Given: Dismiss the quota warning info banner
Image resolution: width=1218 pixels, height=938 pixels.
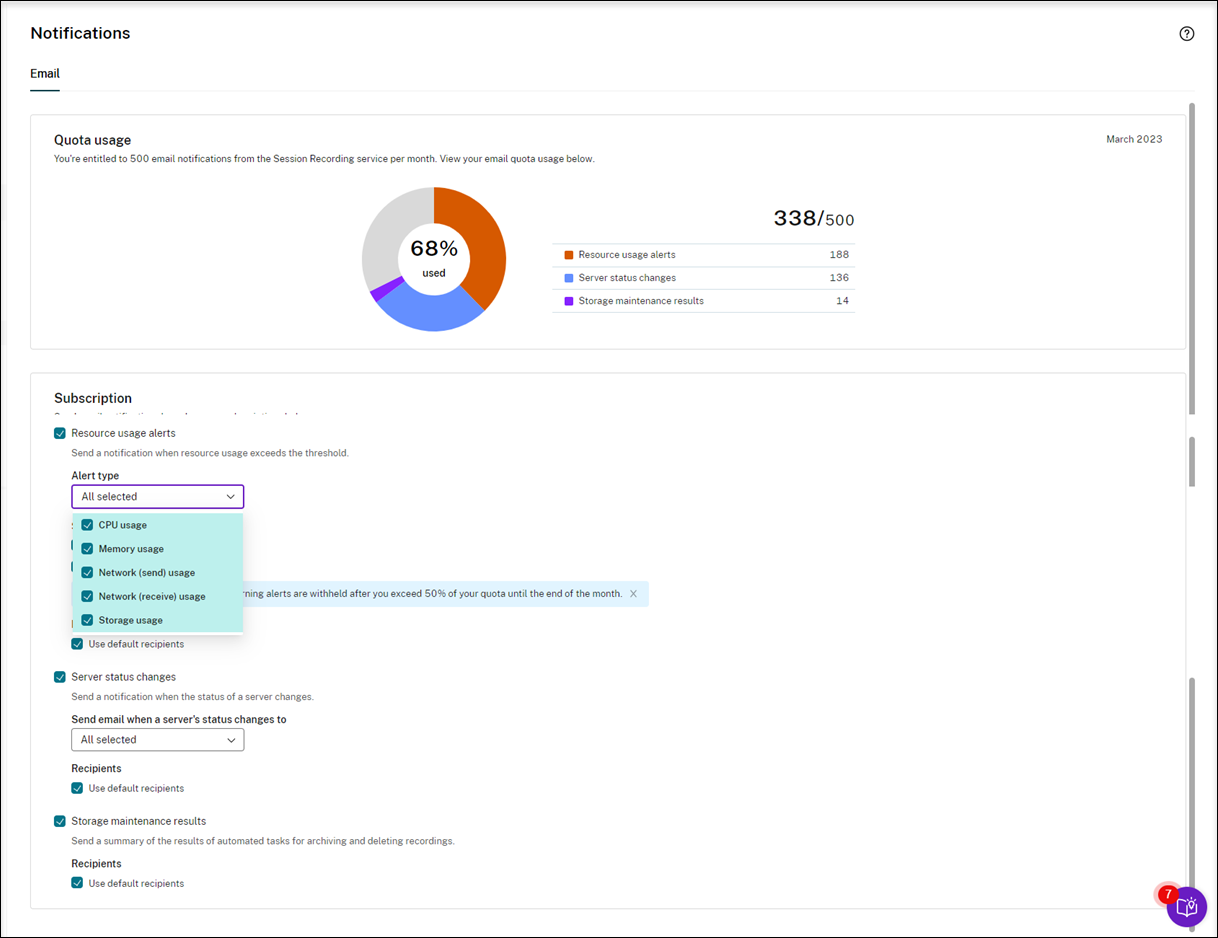Looking at the screenshot, I should tap(633, 594).
